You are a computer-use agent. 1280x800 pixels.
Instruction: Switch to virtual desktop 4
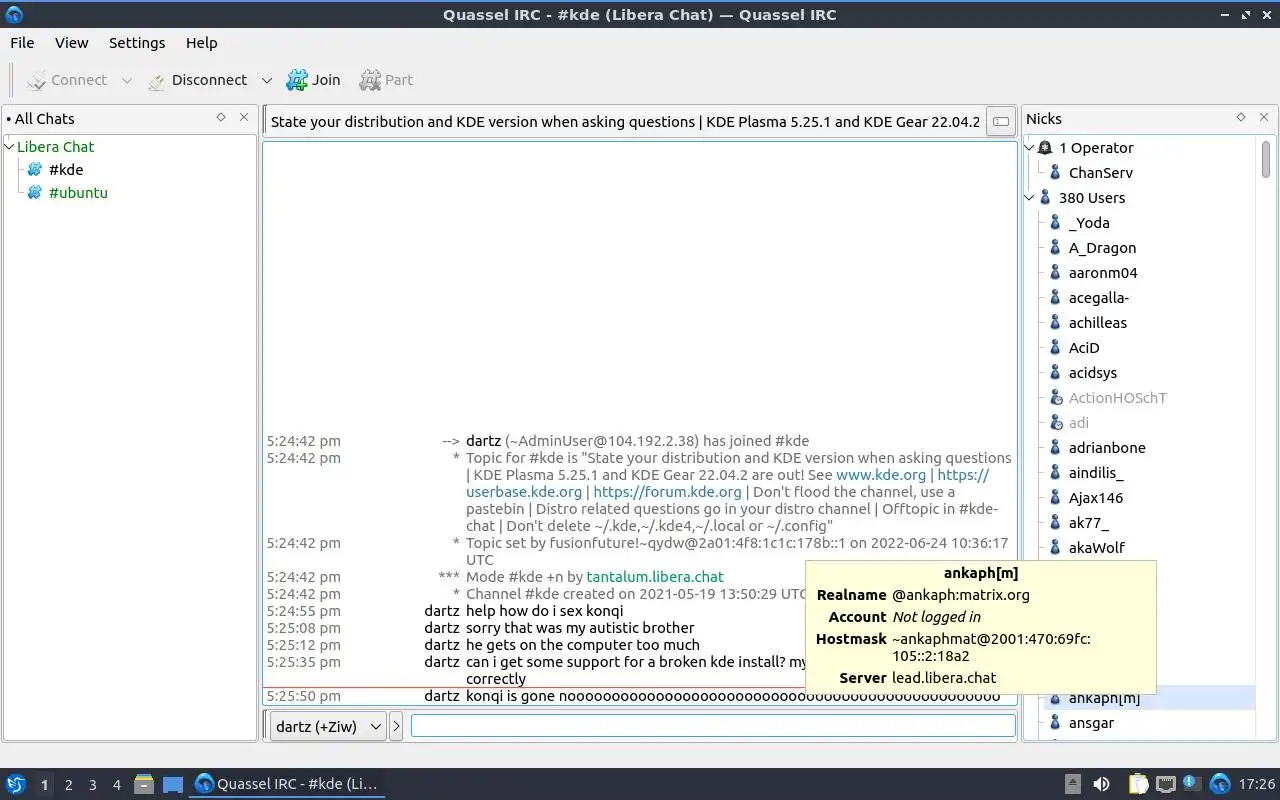point(116,785)
